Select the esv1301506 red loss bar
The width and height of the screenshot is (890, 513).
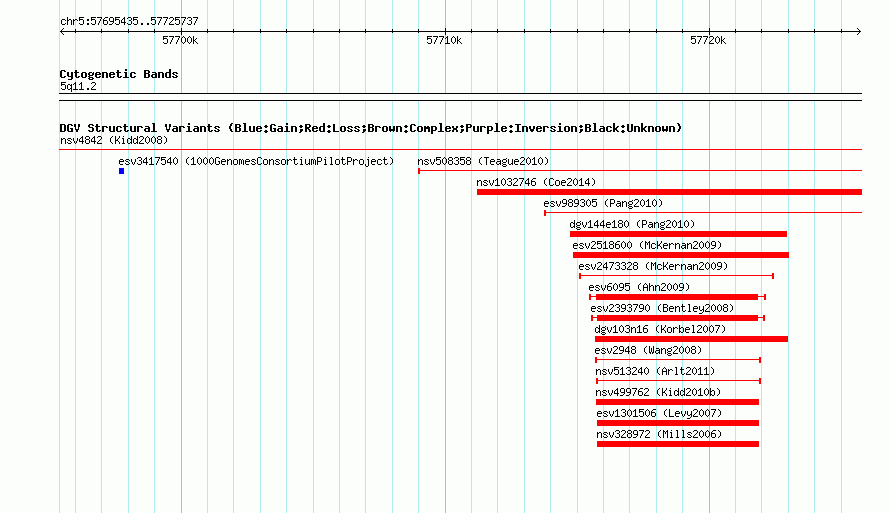coord(678,423)
